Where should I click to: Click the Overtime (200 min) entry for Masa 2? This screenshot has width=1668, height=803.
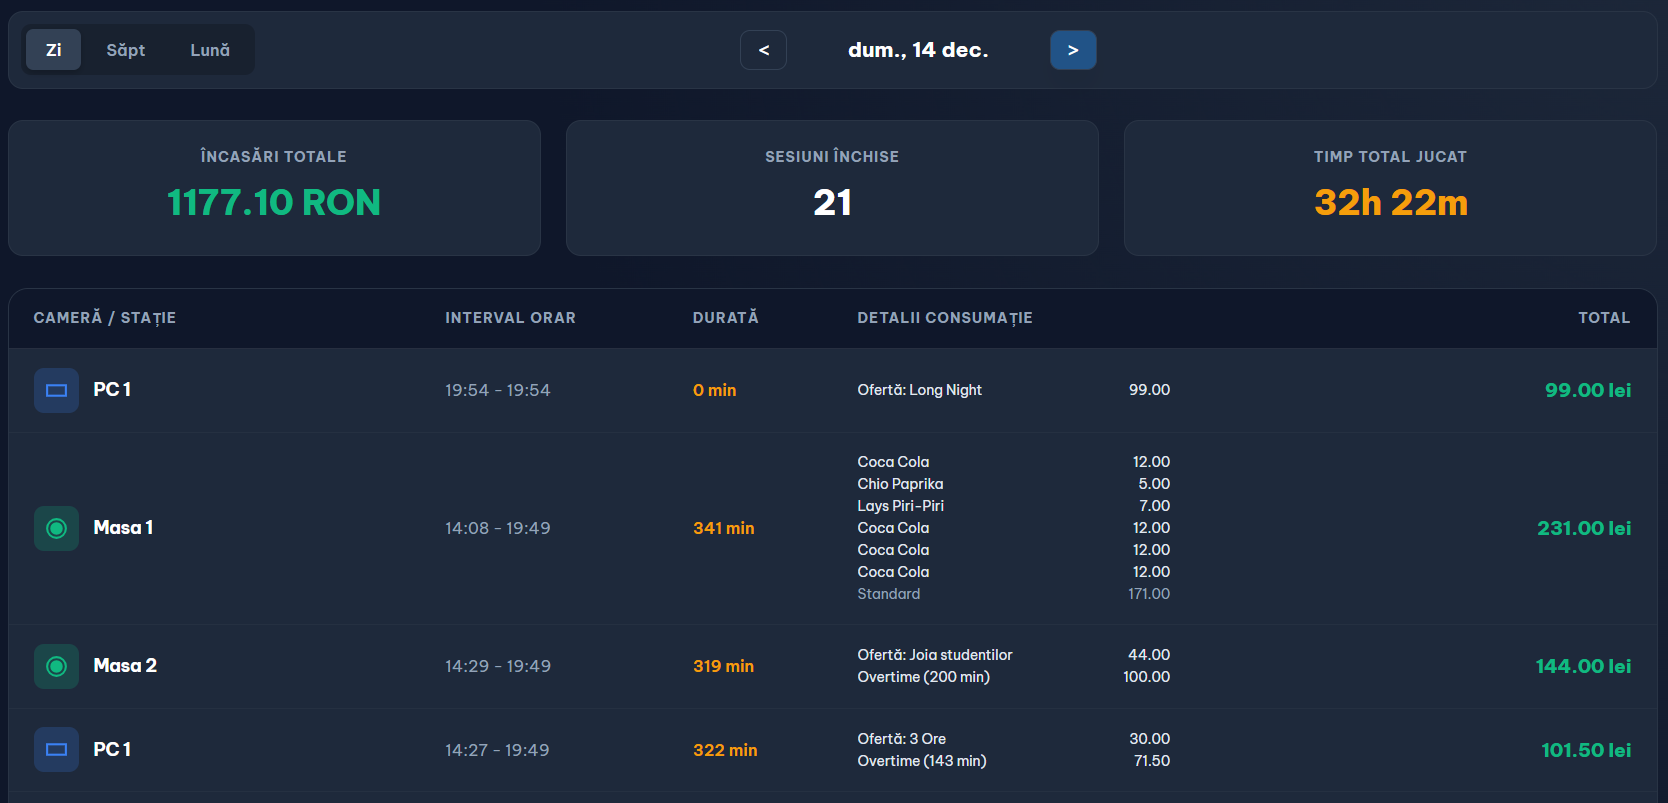pos(923,677)
